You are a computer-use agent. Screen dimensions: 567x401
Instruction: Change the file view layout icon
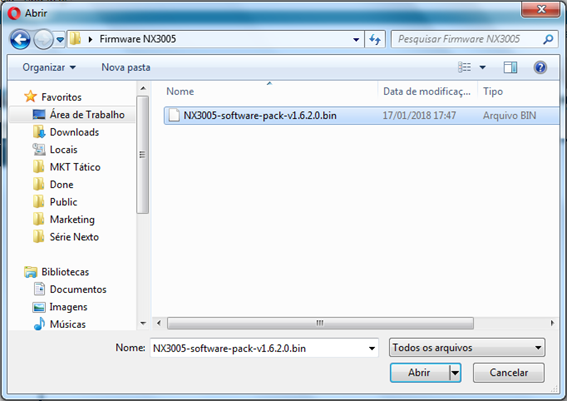(x=465, y=67)
